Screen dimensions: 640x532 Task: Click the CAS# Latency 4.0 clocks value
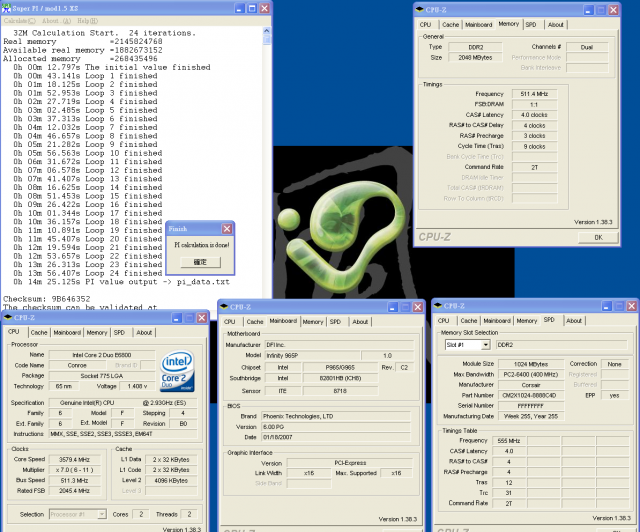pos(534,115)
